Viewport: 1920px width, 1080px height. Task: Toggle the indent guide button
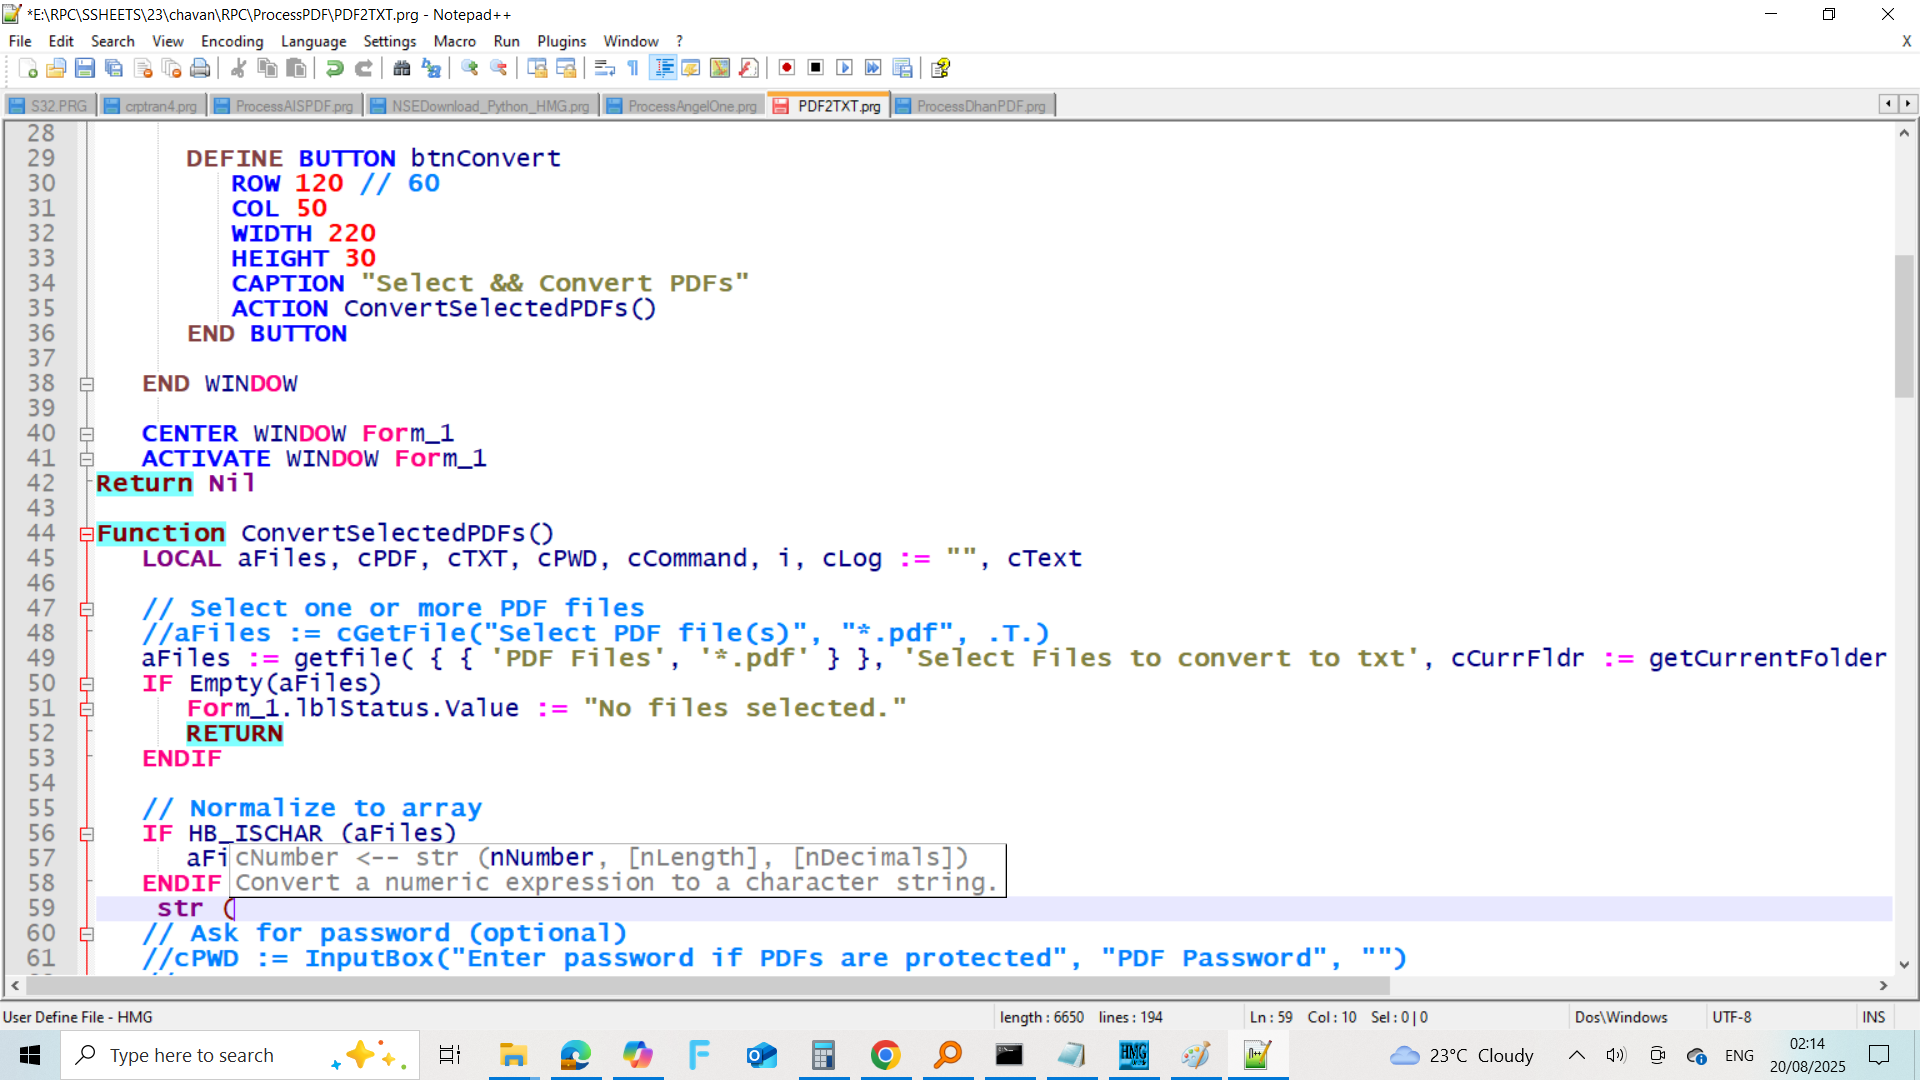[x=662, y=68]
